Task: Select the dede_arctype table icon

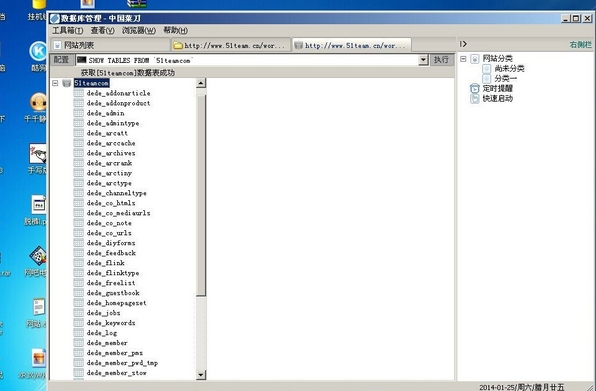Action: (x=79, y=183)
